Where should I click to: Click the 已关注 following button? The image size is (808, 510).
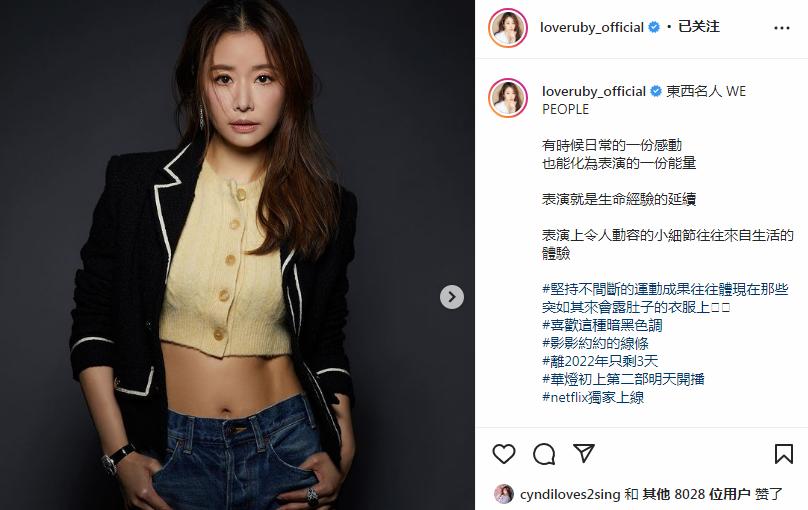[699, 27]
